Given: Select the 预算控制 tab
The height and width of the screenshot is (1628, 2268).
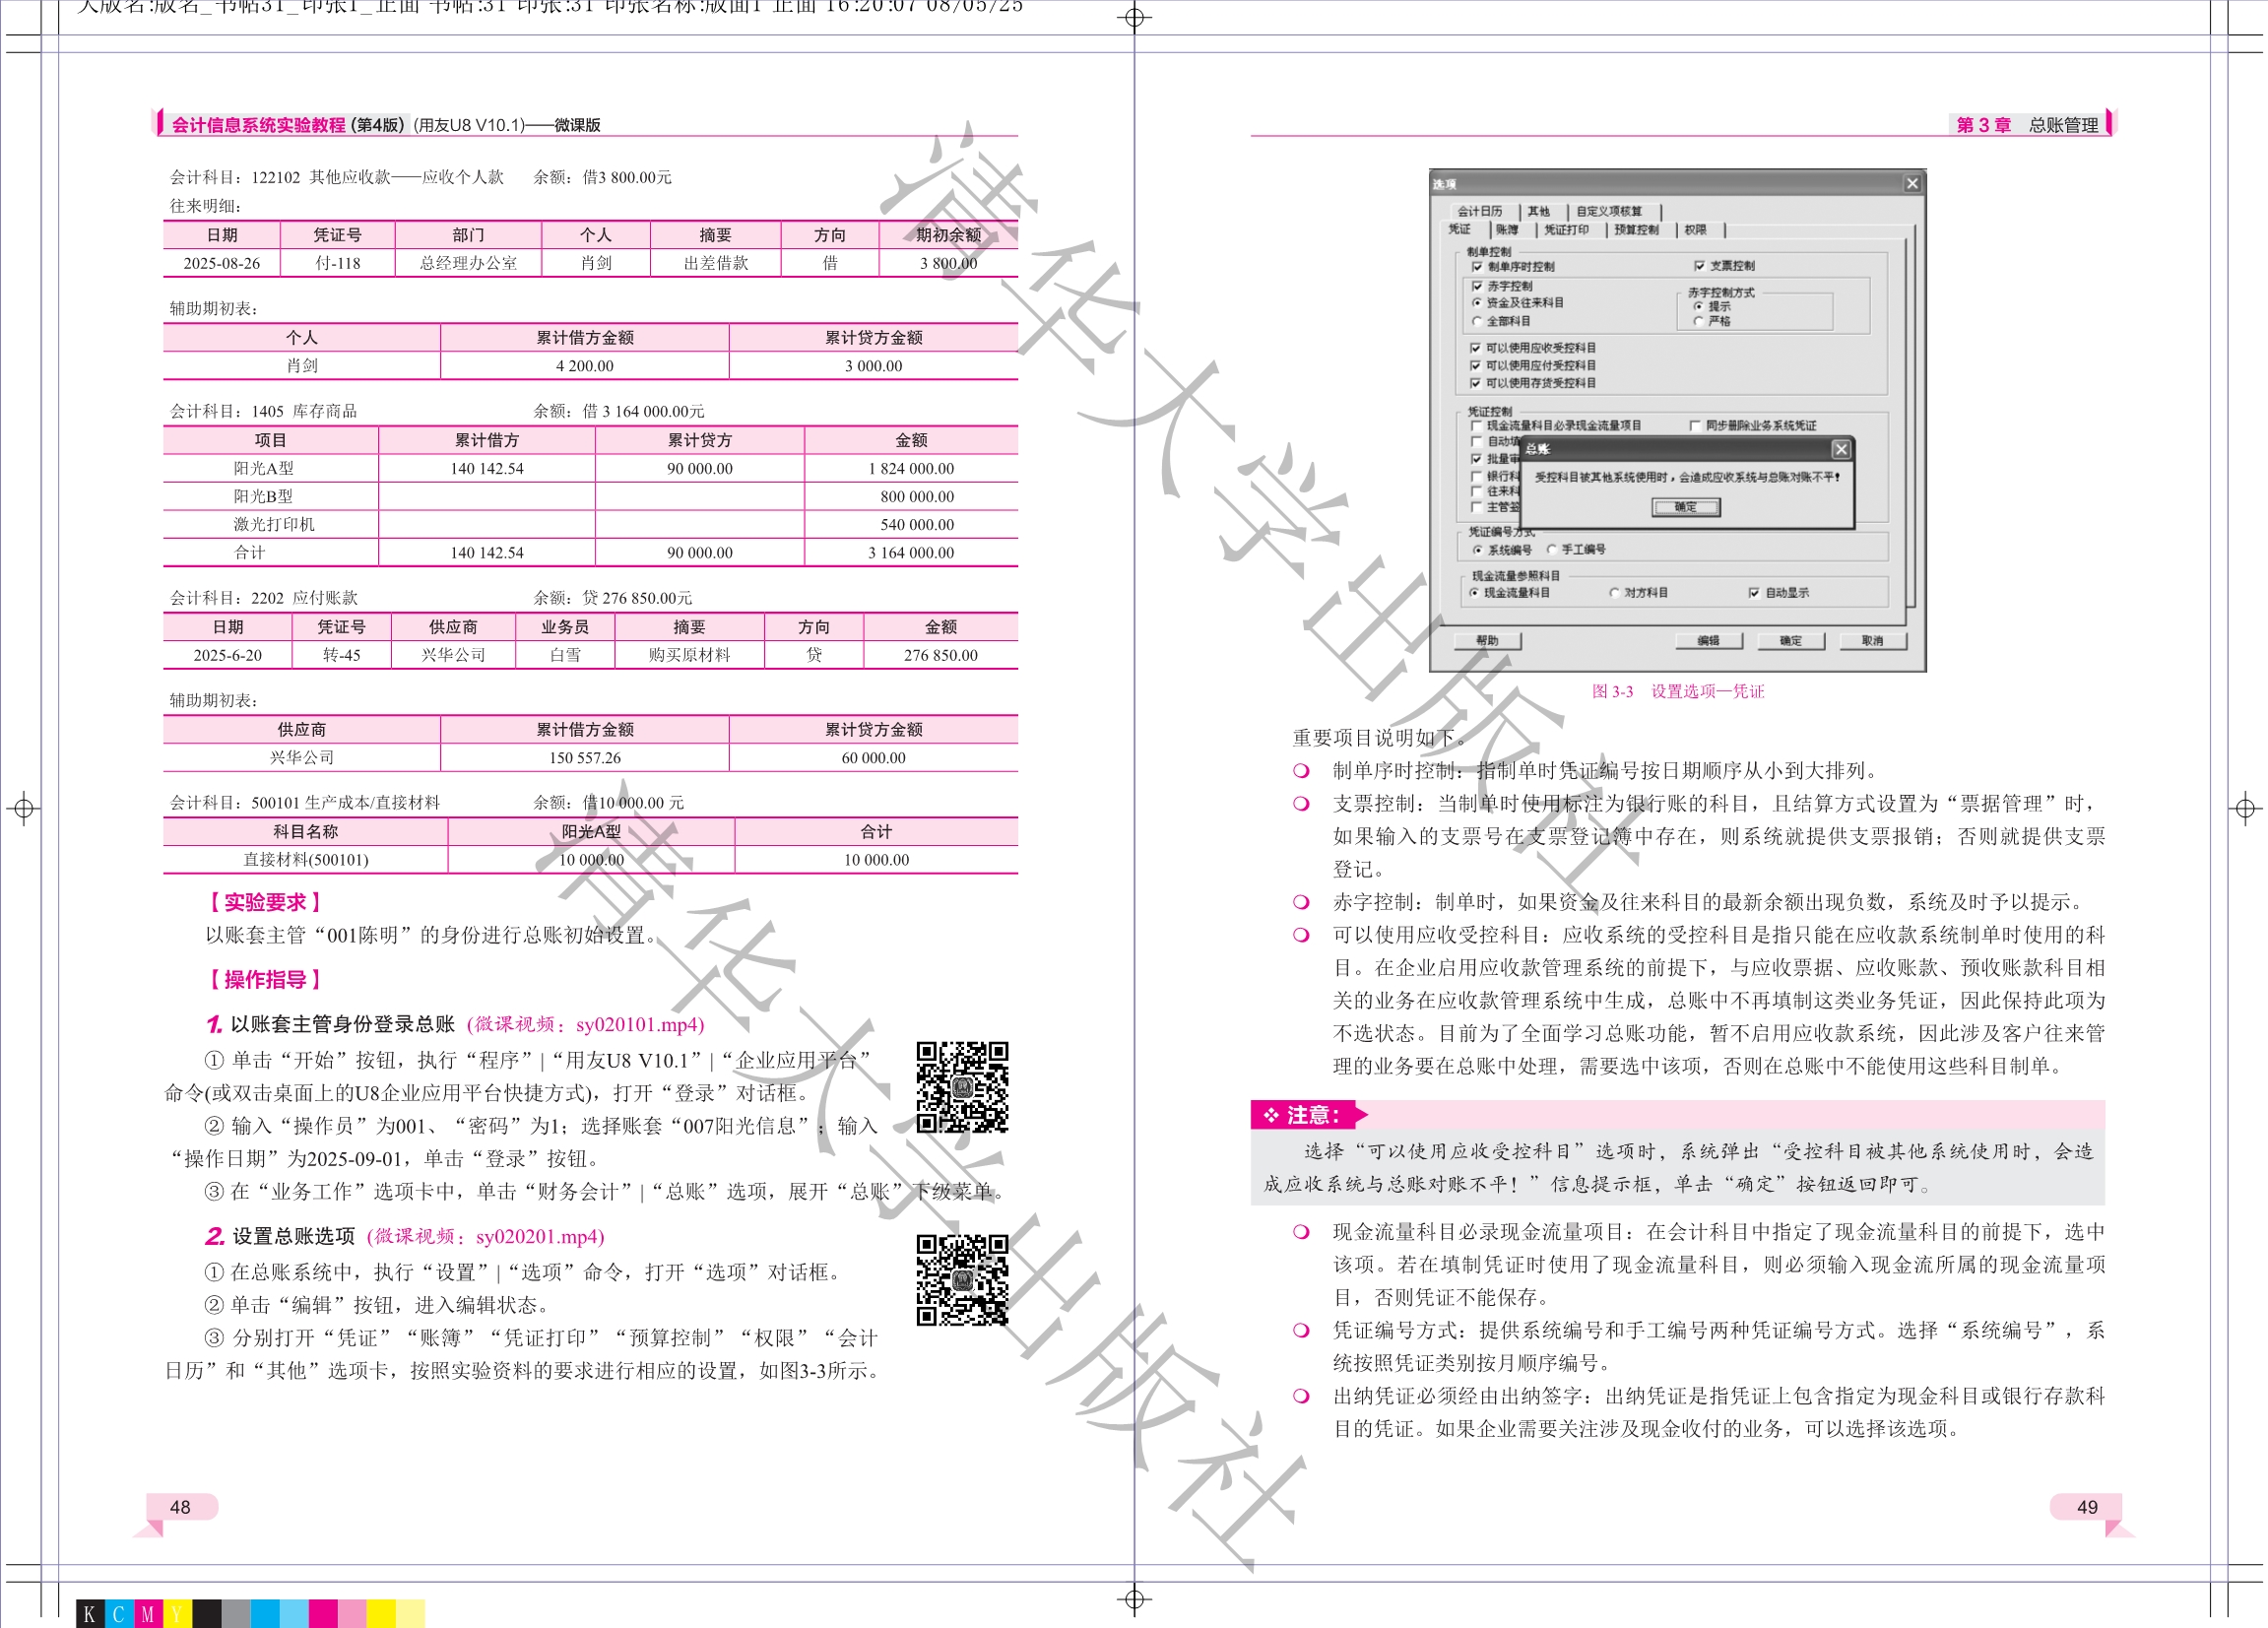Looking at the screenshot, I should tap(1636, 230).
